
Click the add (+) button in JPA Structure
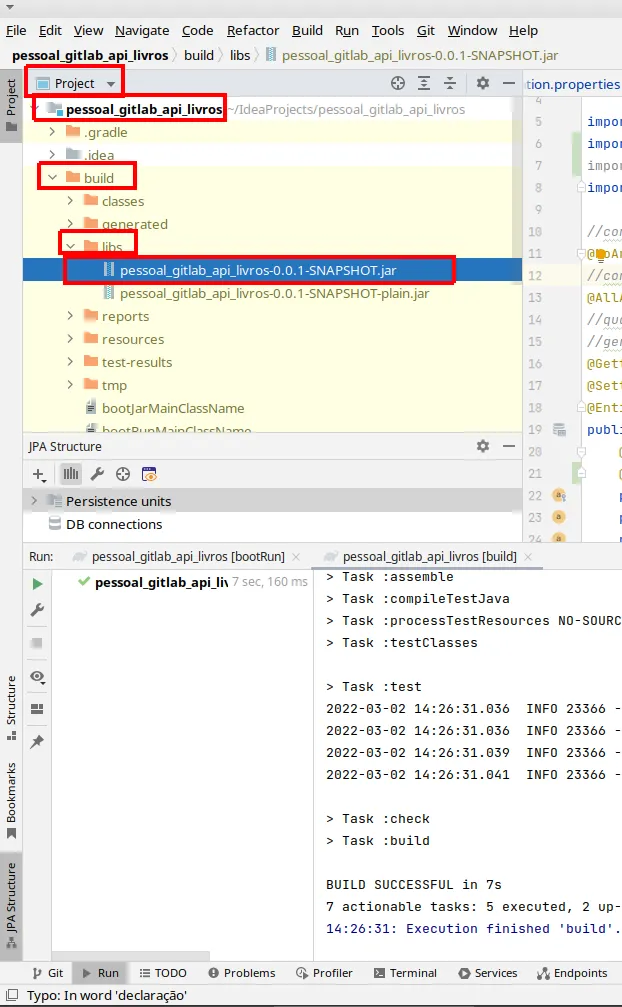(x=39, y=475)
